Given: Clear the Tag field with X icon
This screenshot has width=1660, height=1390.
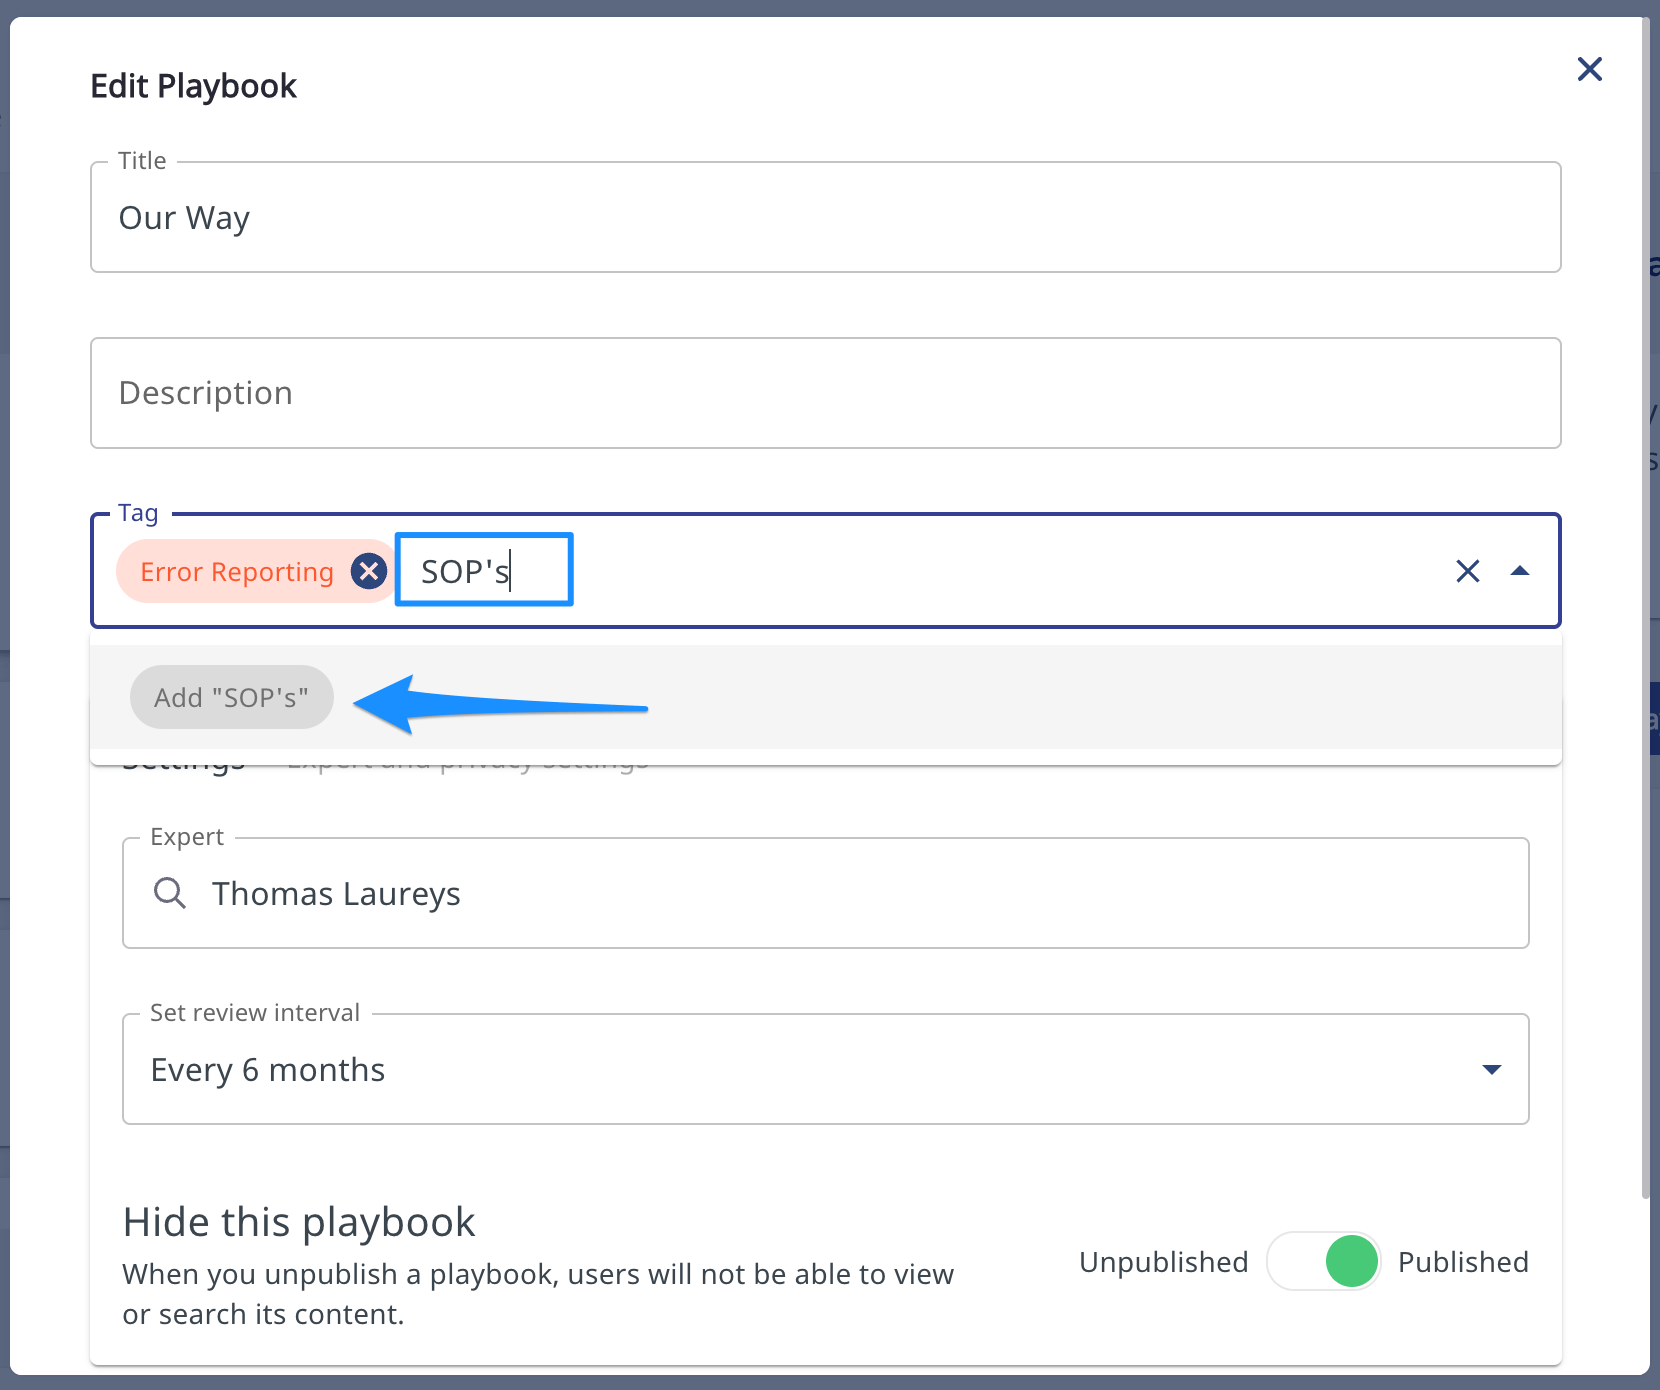Looking at the screenshot, I should 1467,571.
